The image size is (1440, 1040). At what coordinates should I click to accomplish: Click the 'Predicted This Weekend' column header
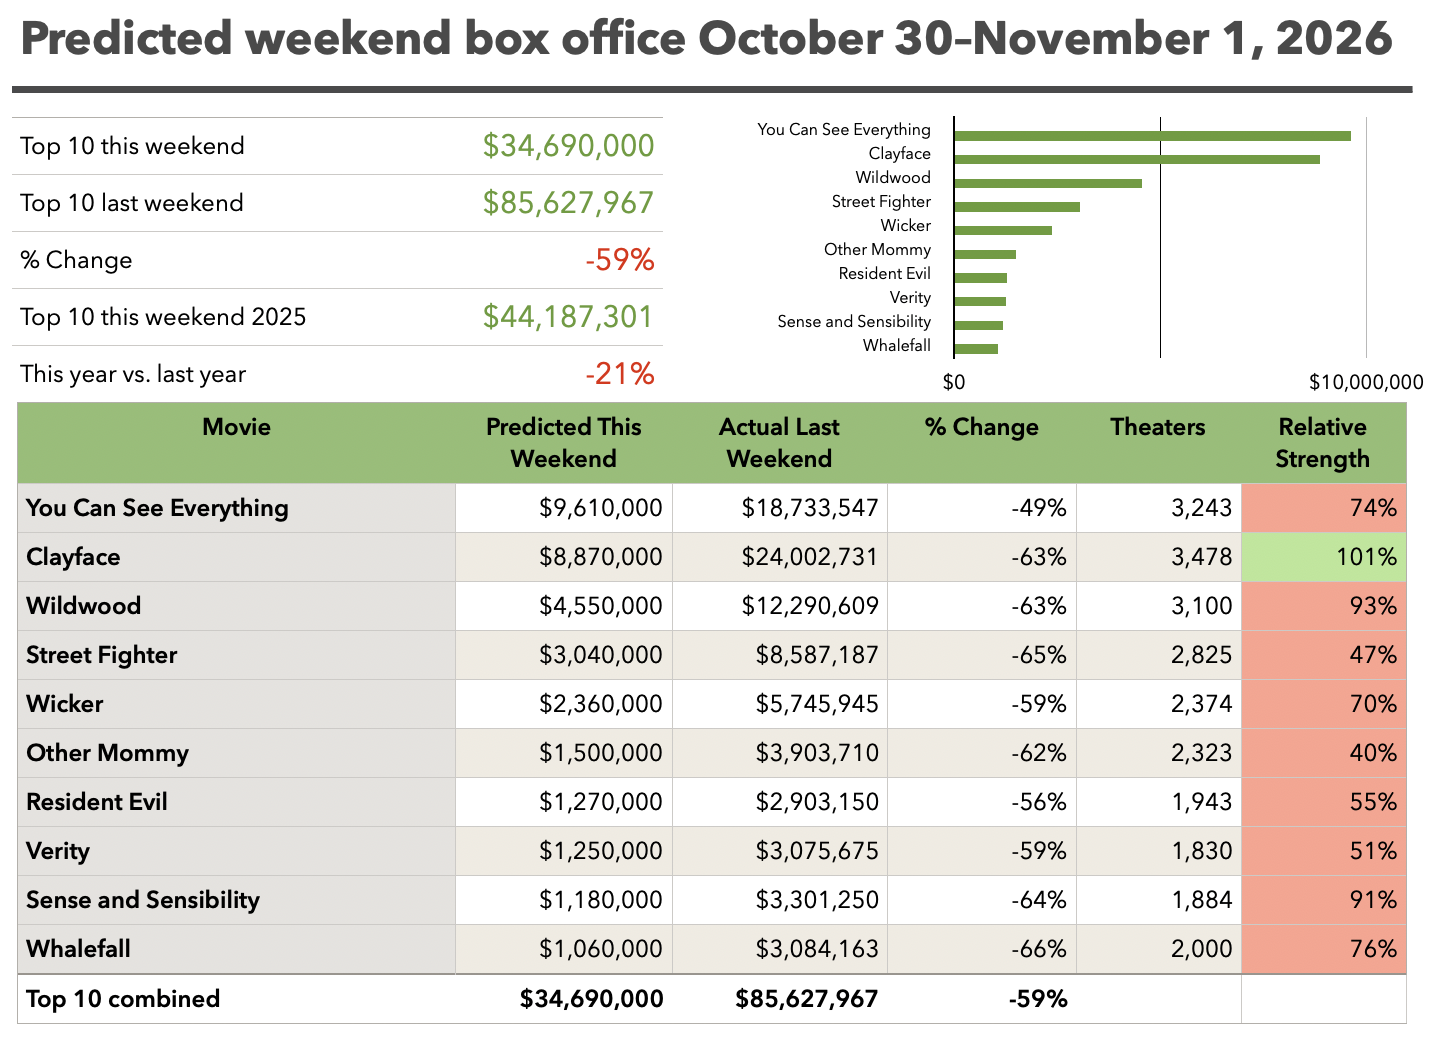click(564, 443)
